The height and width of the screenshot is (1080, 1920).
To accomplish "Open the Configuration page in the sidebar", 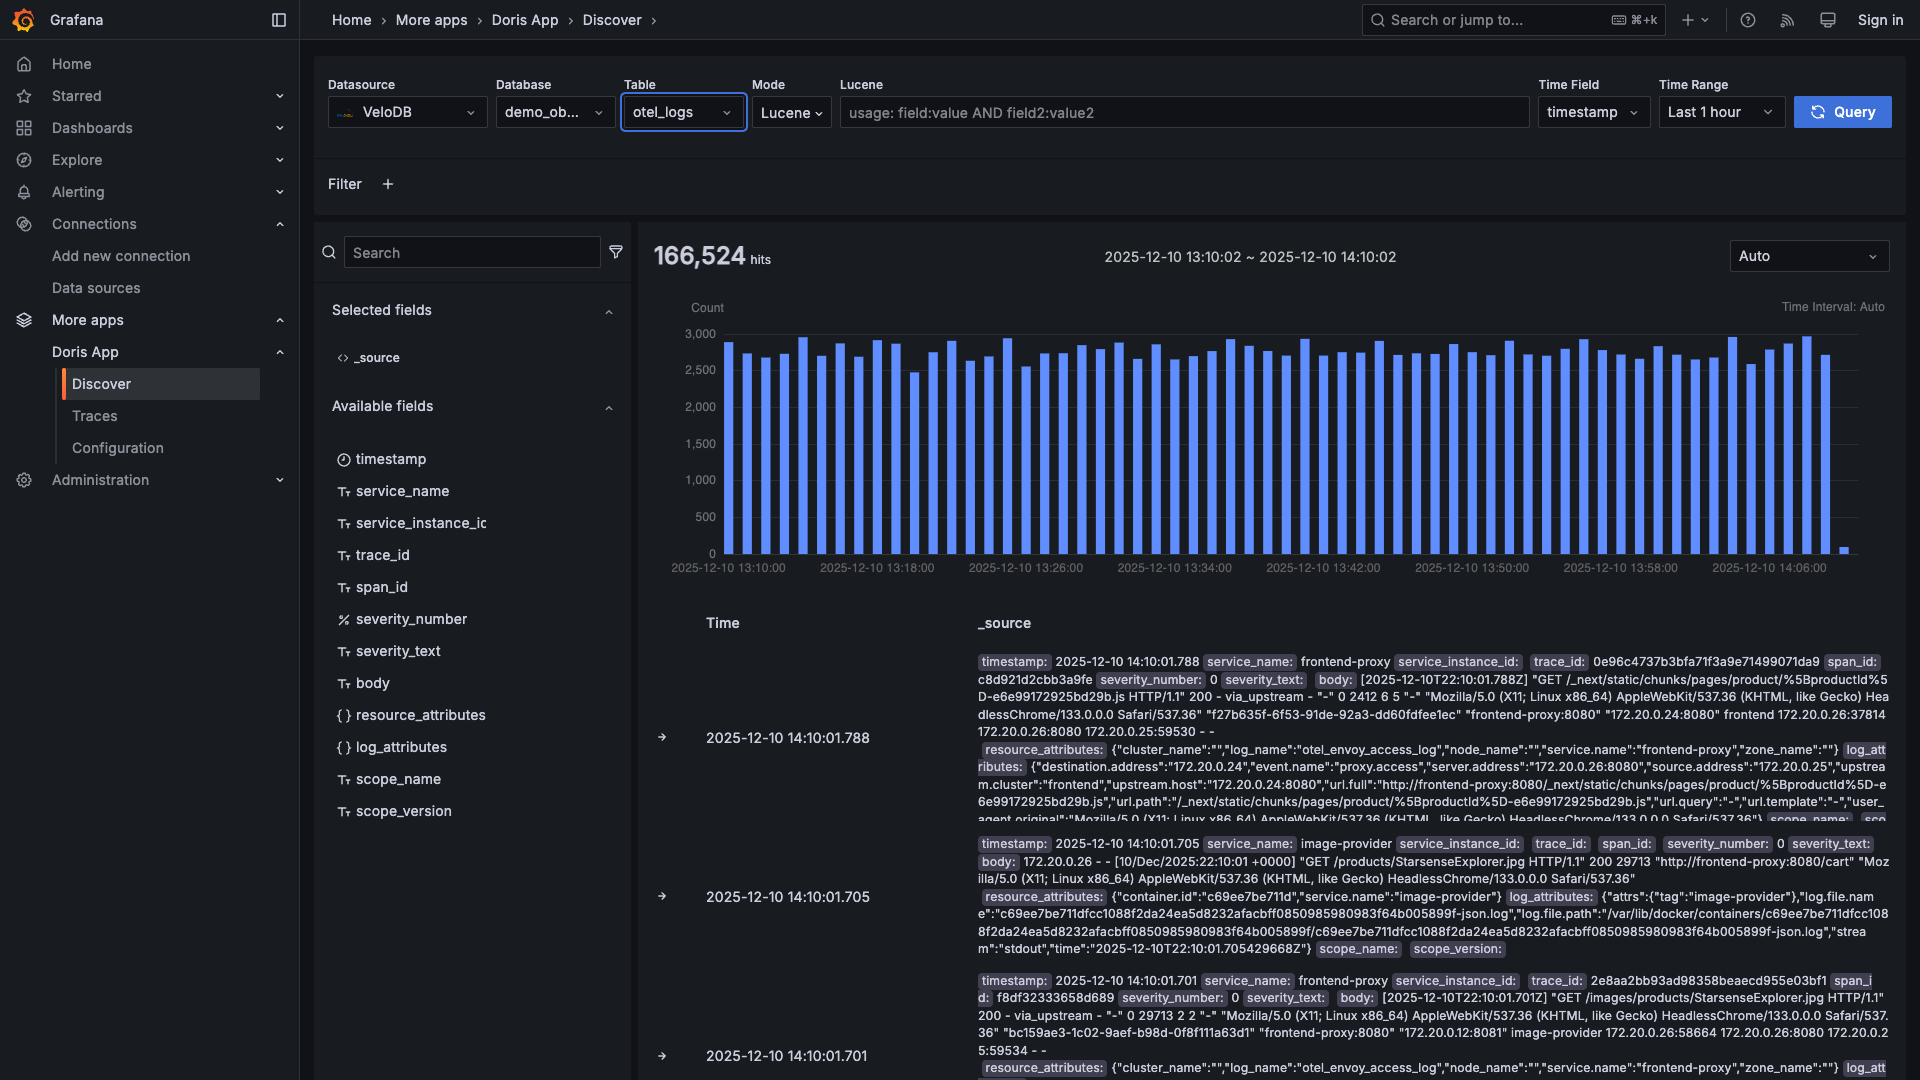I will 117,448.
